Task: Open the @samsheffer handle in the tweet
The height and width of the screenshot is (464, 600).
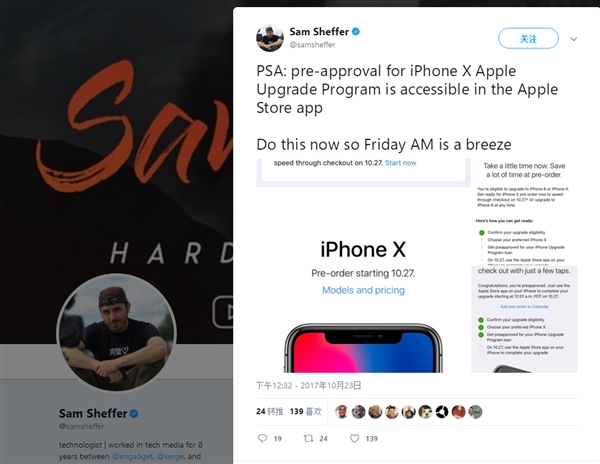Action: point(312,45)
